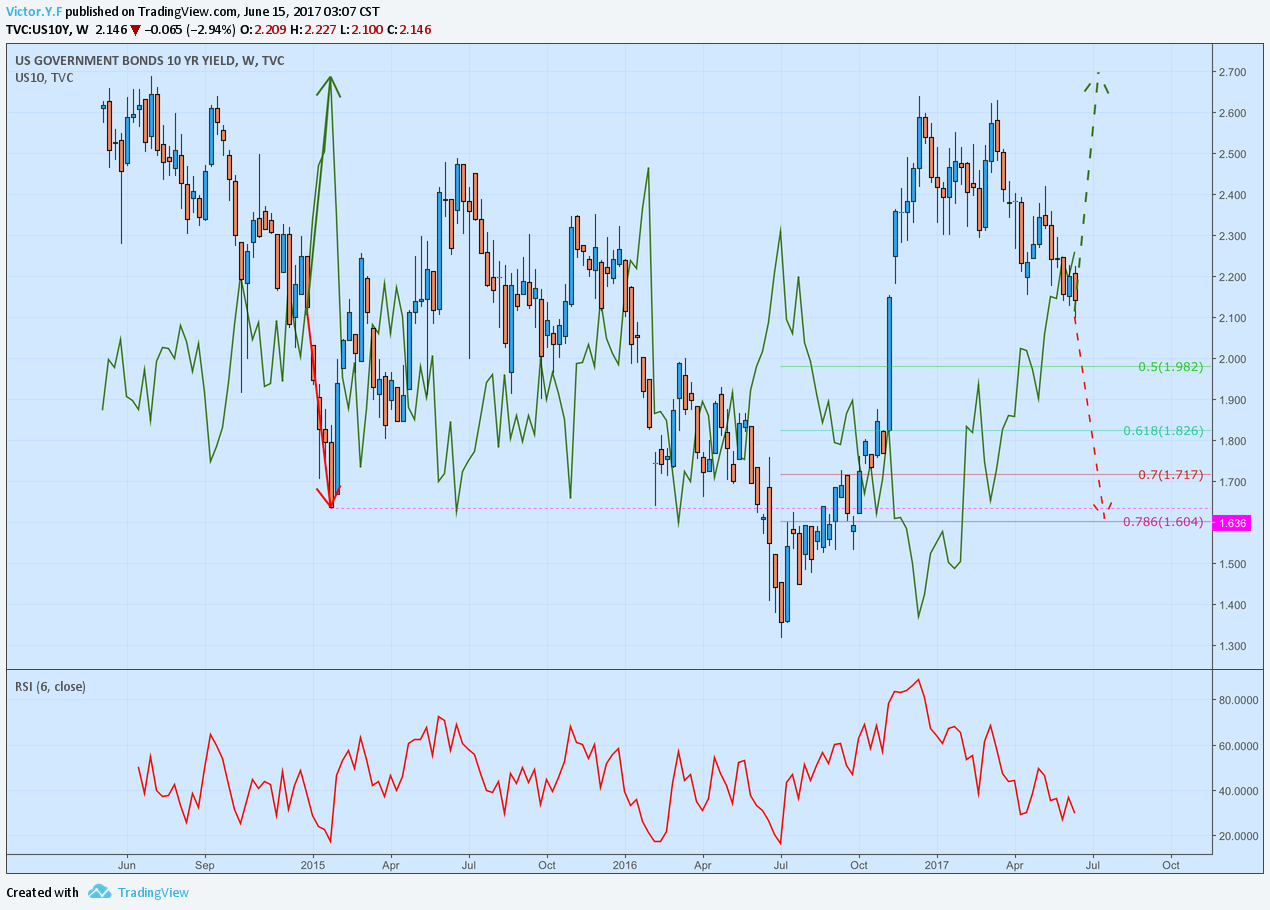Click the 2015 label on time axis

(x=313, y=865)
